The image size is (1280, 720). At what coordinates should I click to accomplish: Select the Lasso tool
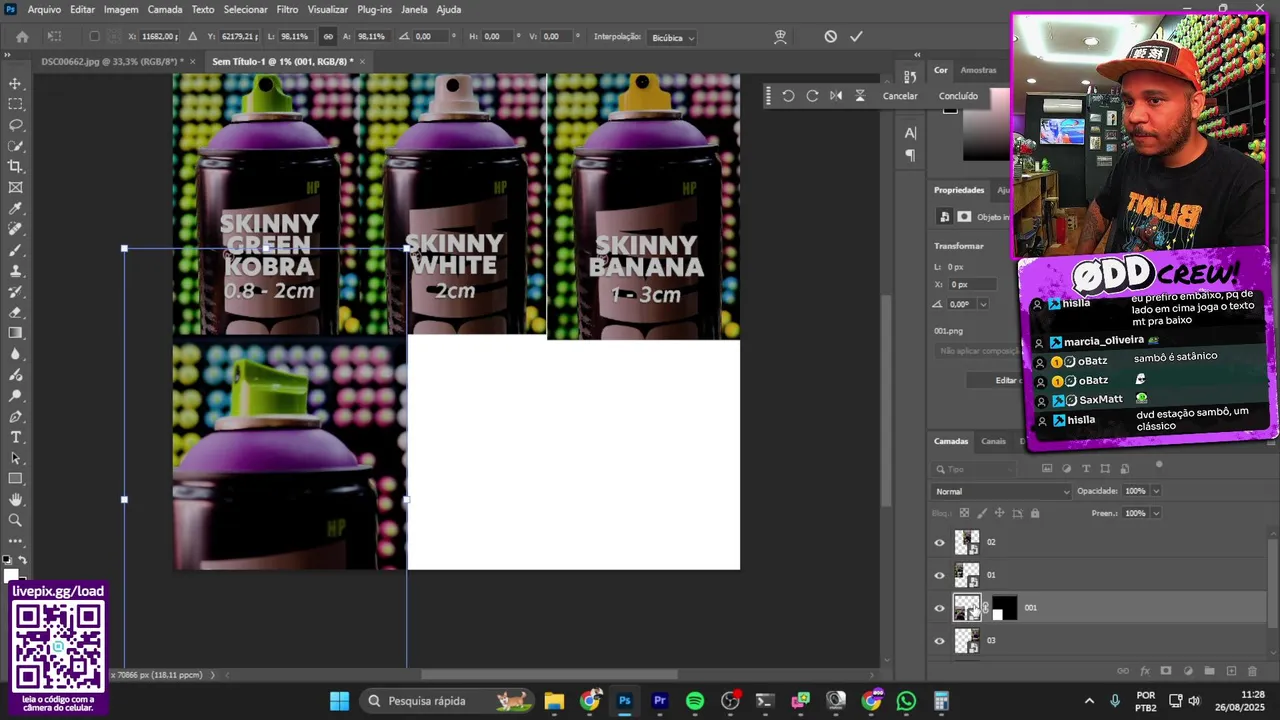pyautogui.click(x=15, y=125)
